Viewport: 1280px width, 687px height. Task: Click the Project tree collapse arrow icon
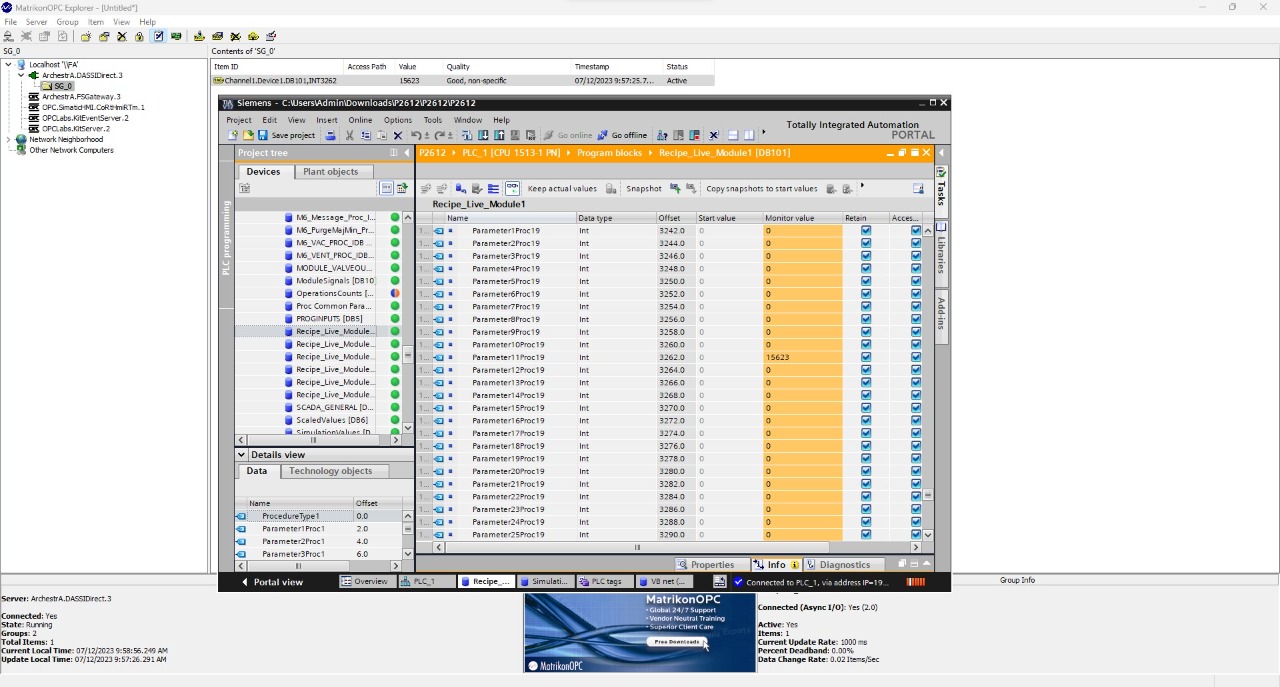click(406, 153)
